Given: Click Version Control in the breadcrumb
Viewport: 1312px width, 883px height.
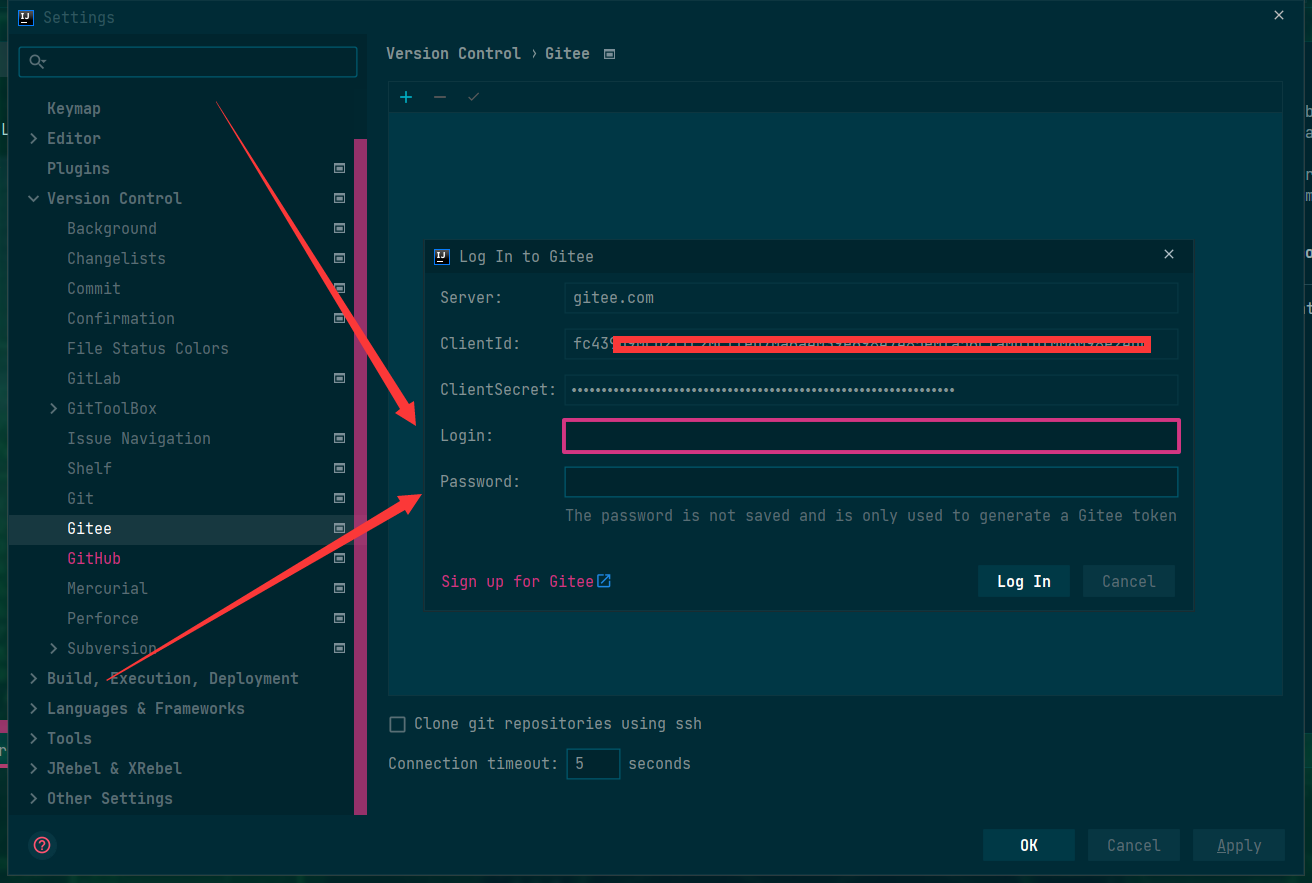Looking at the screenshot, I should coord(454,53).
